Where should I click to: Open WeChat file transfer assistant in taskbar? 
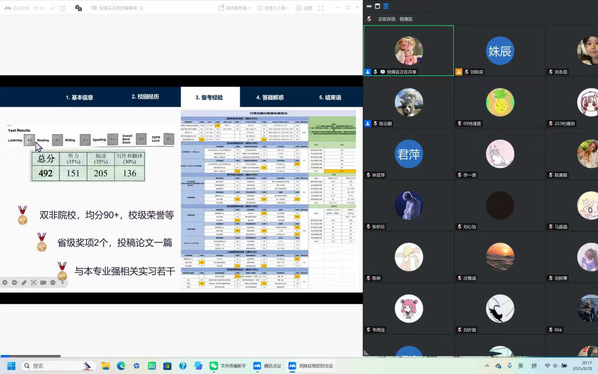[x=228, y=366]
